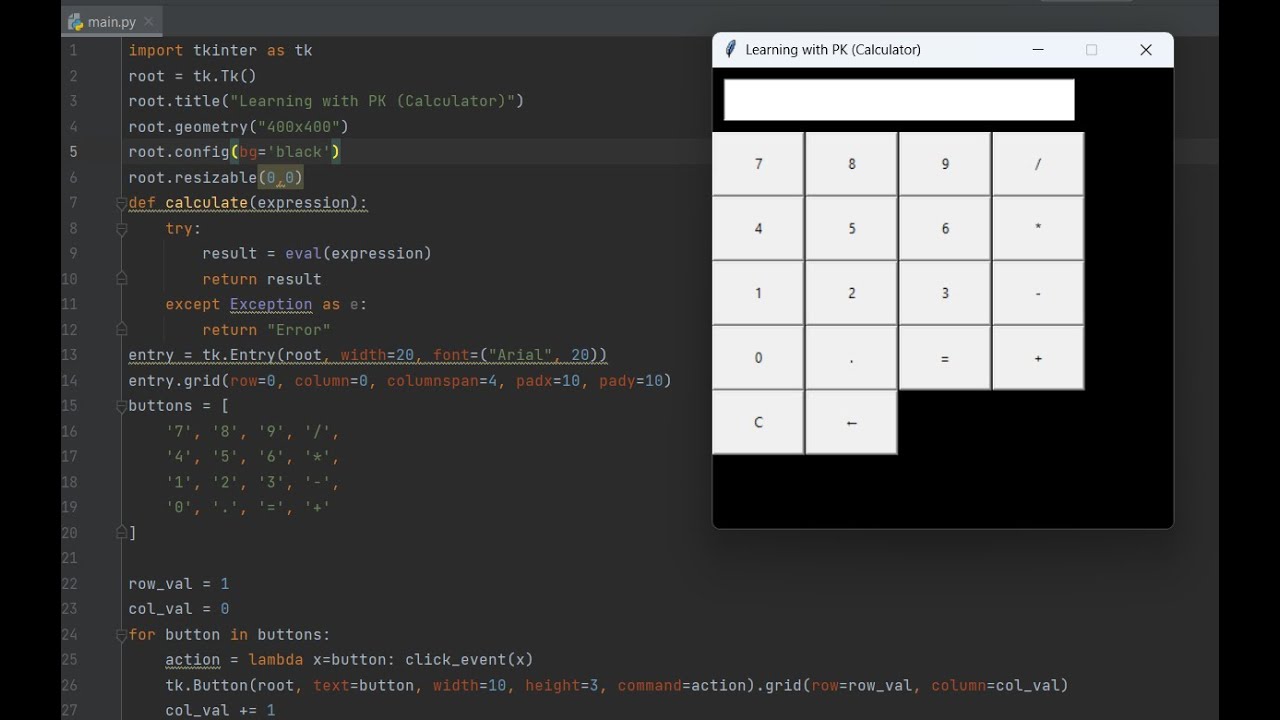Click the Calculator window title text
The height and width of the screenshot is (720, 1280).
(x=833, y=50)
